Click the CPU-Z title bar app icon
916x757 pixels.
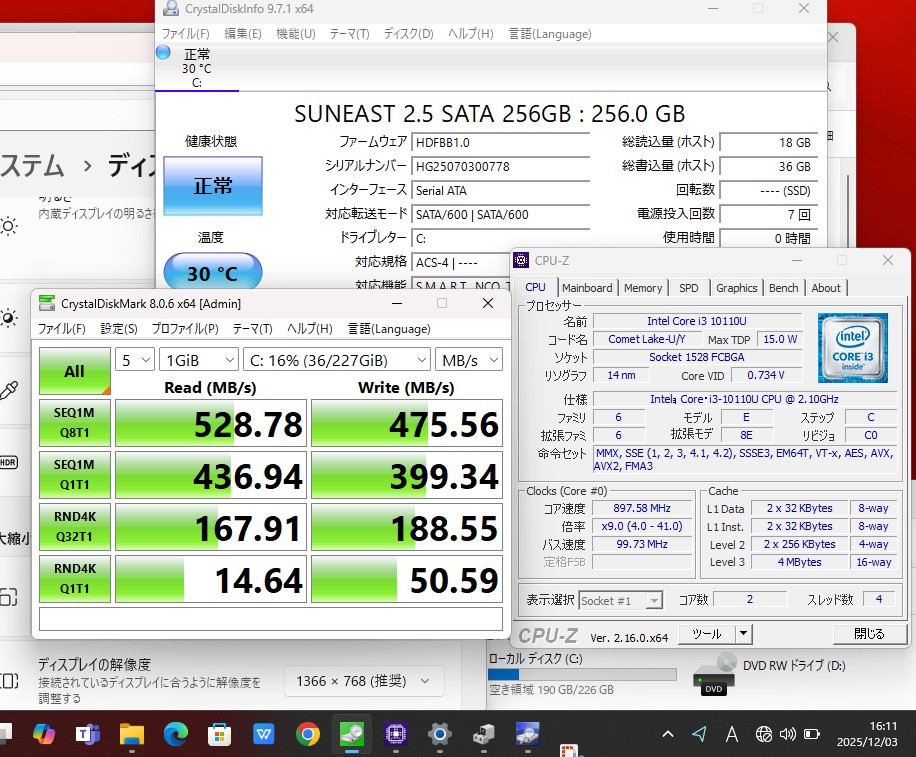(521, 261)
